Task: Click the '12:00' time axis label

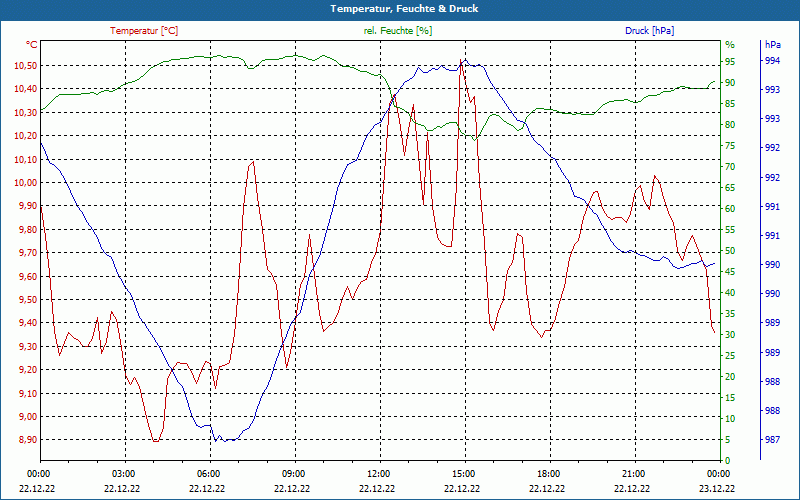Action: tap(379, 473)
